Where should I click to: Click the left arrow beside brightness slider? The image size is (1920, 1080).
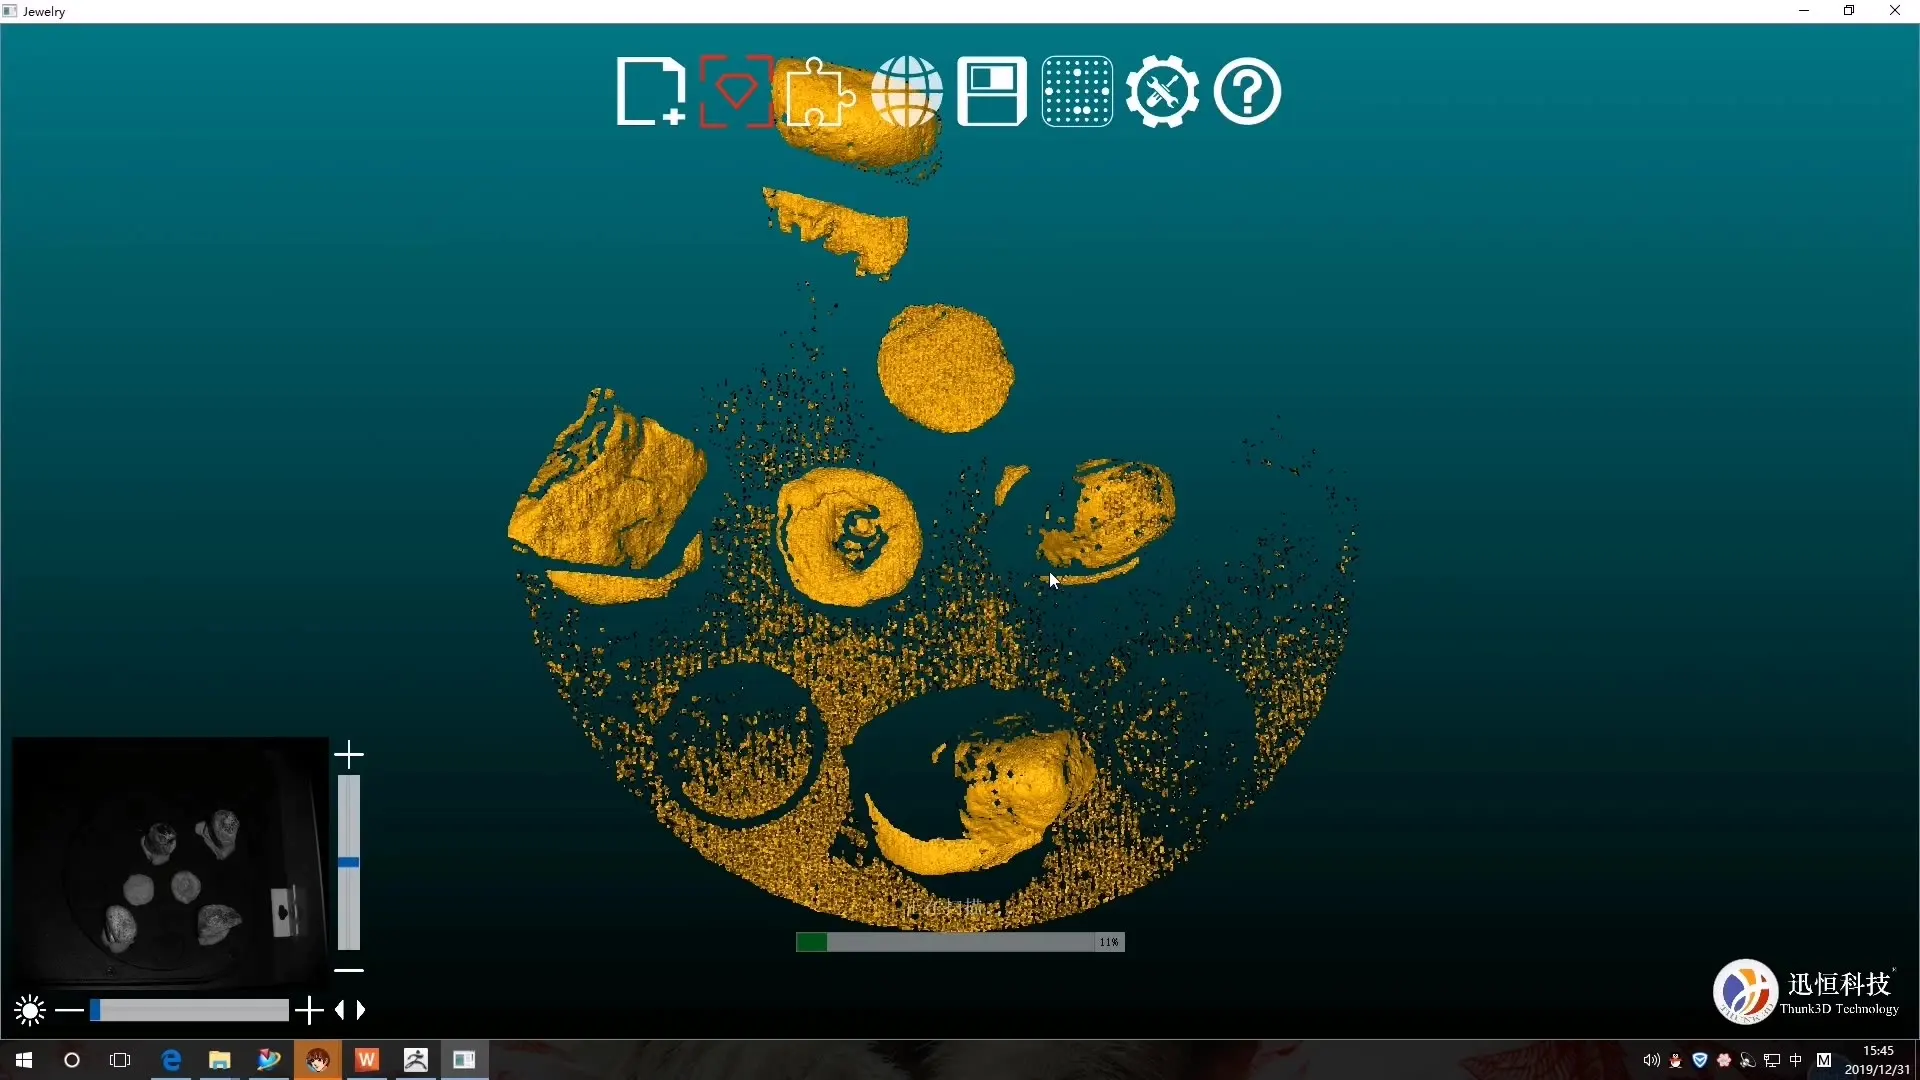click(340, 1011)
